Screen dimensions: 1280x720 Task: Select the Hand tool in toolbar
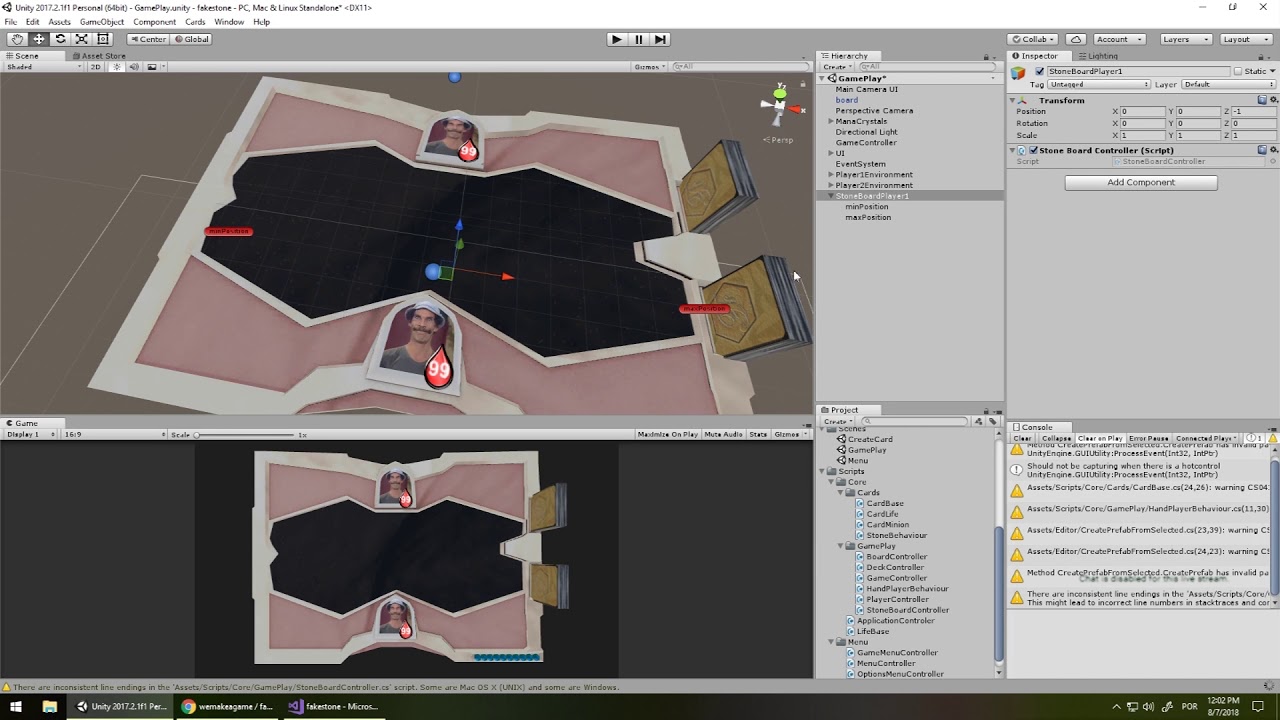pos(17,39)
